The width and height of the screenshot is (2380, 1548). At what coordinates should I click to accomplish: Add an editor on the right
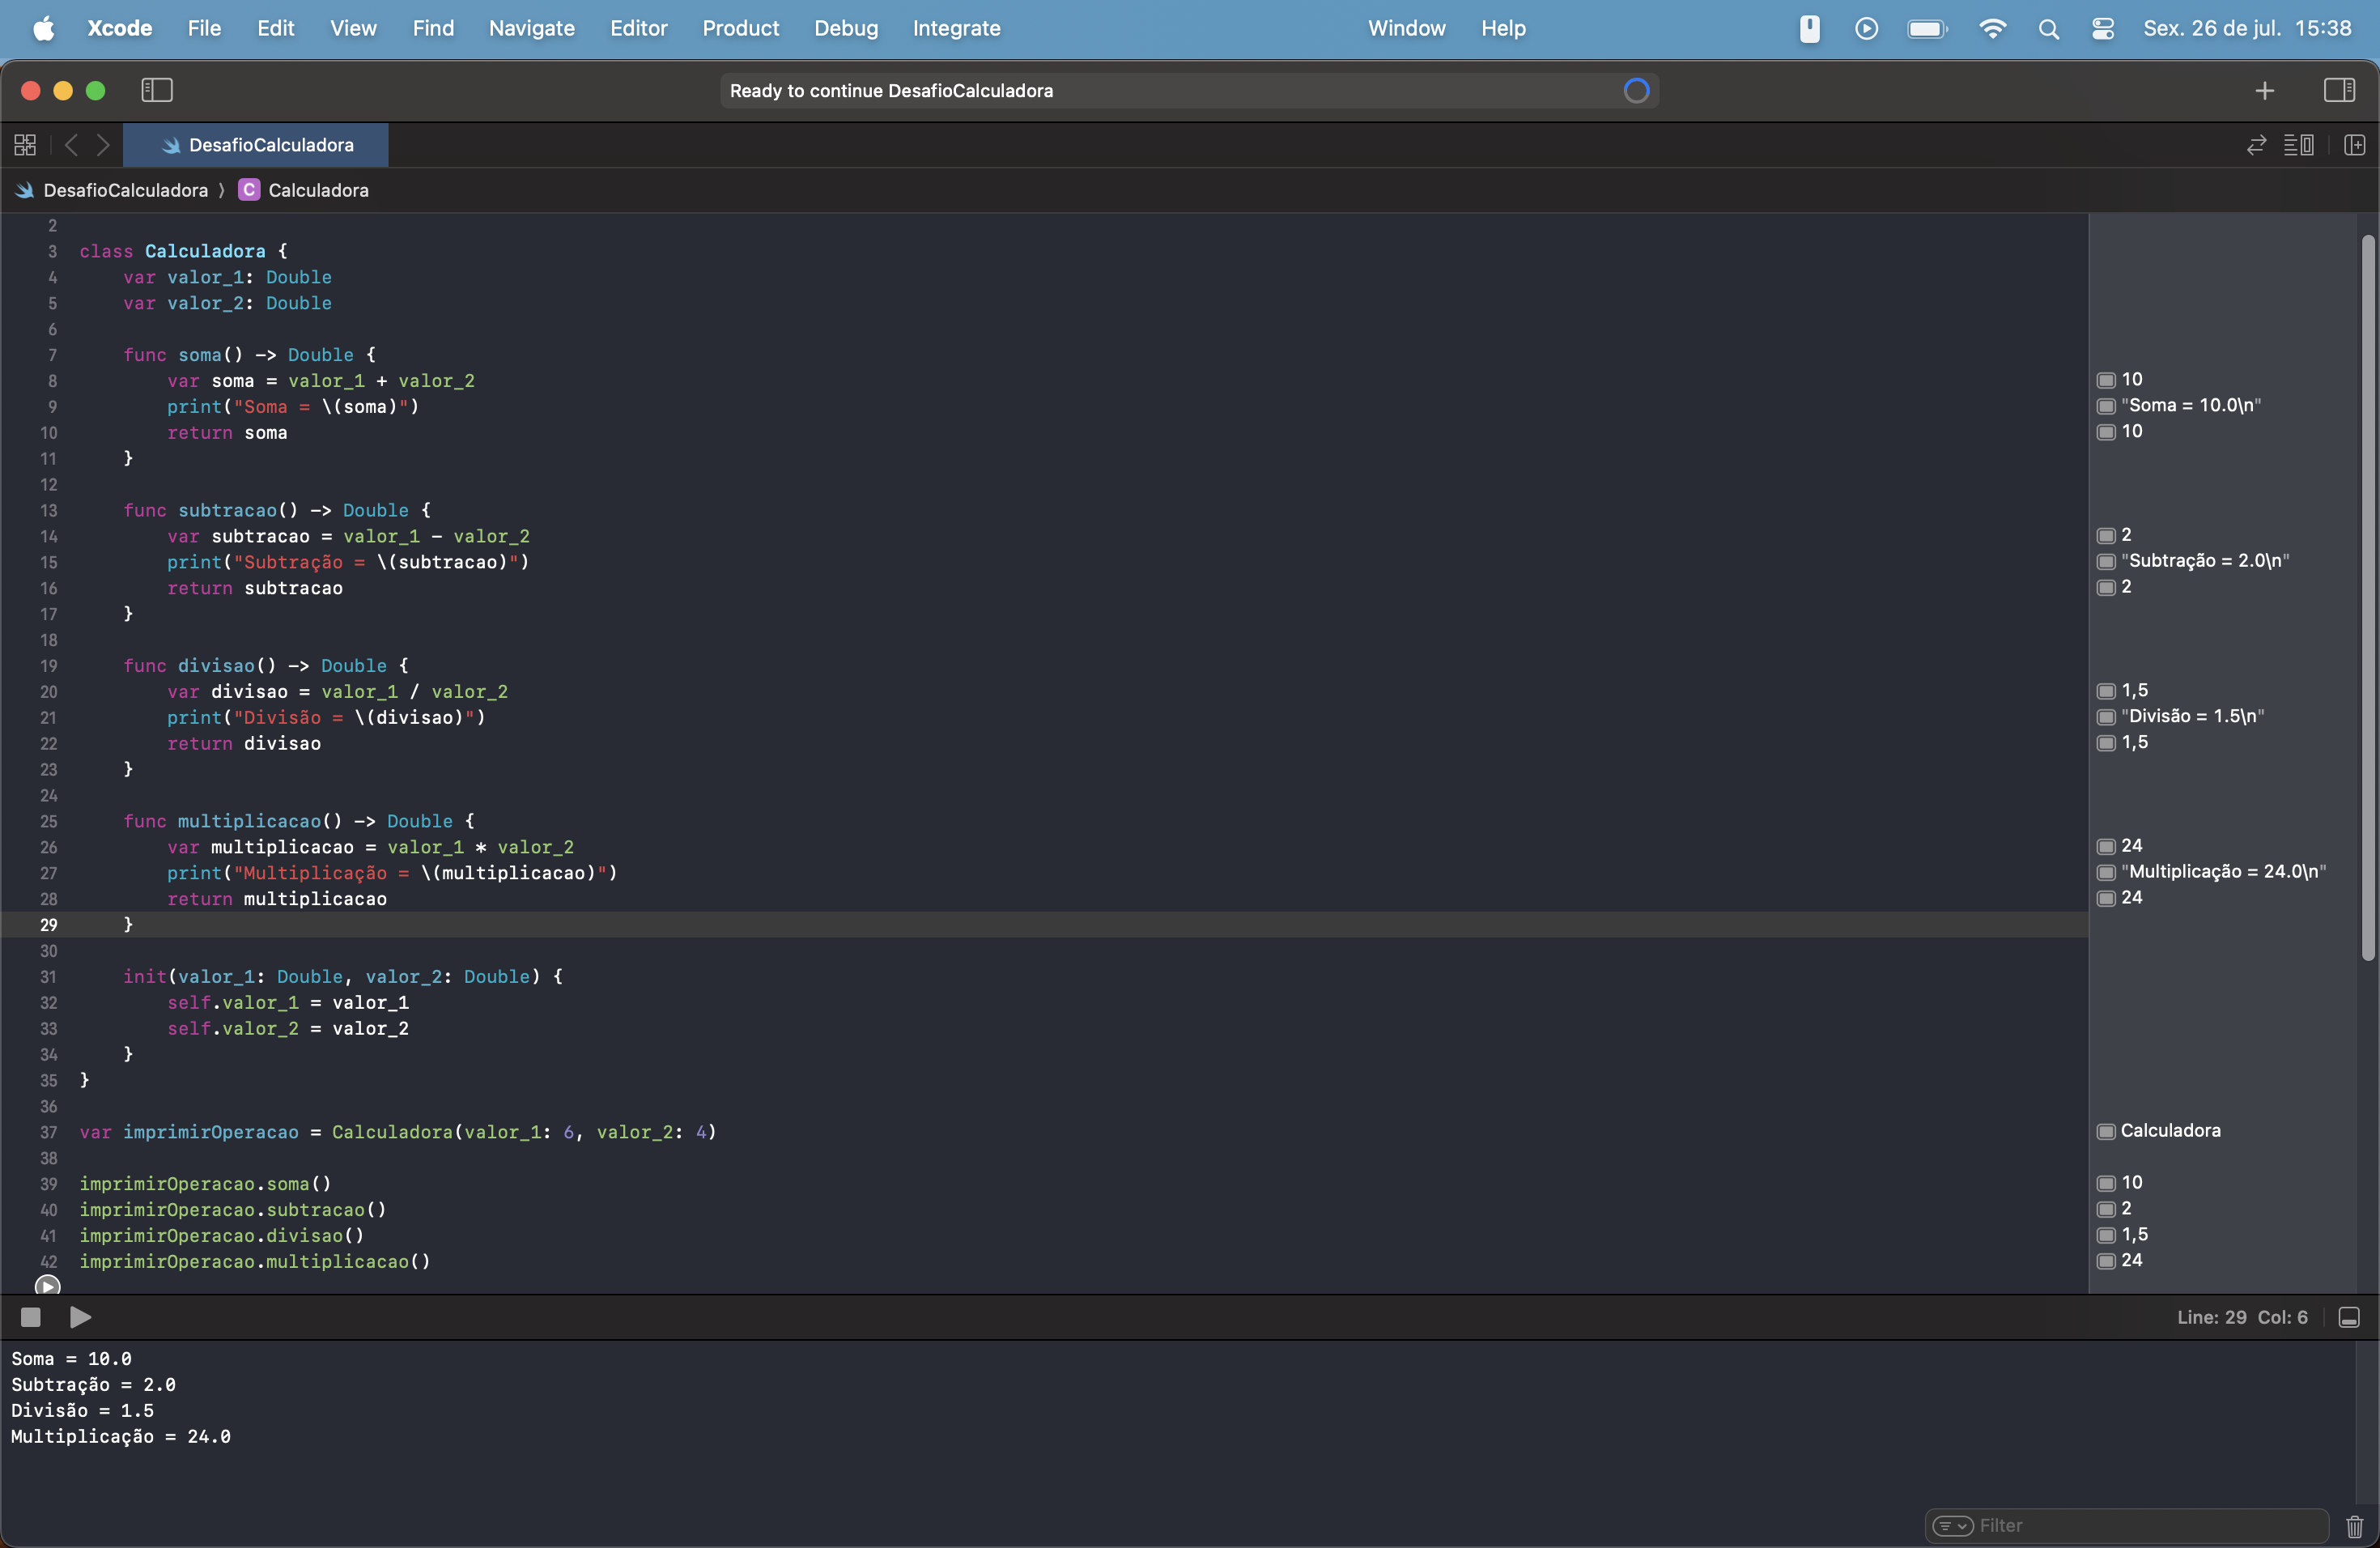tap(2354, 145)
